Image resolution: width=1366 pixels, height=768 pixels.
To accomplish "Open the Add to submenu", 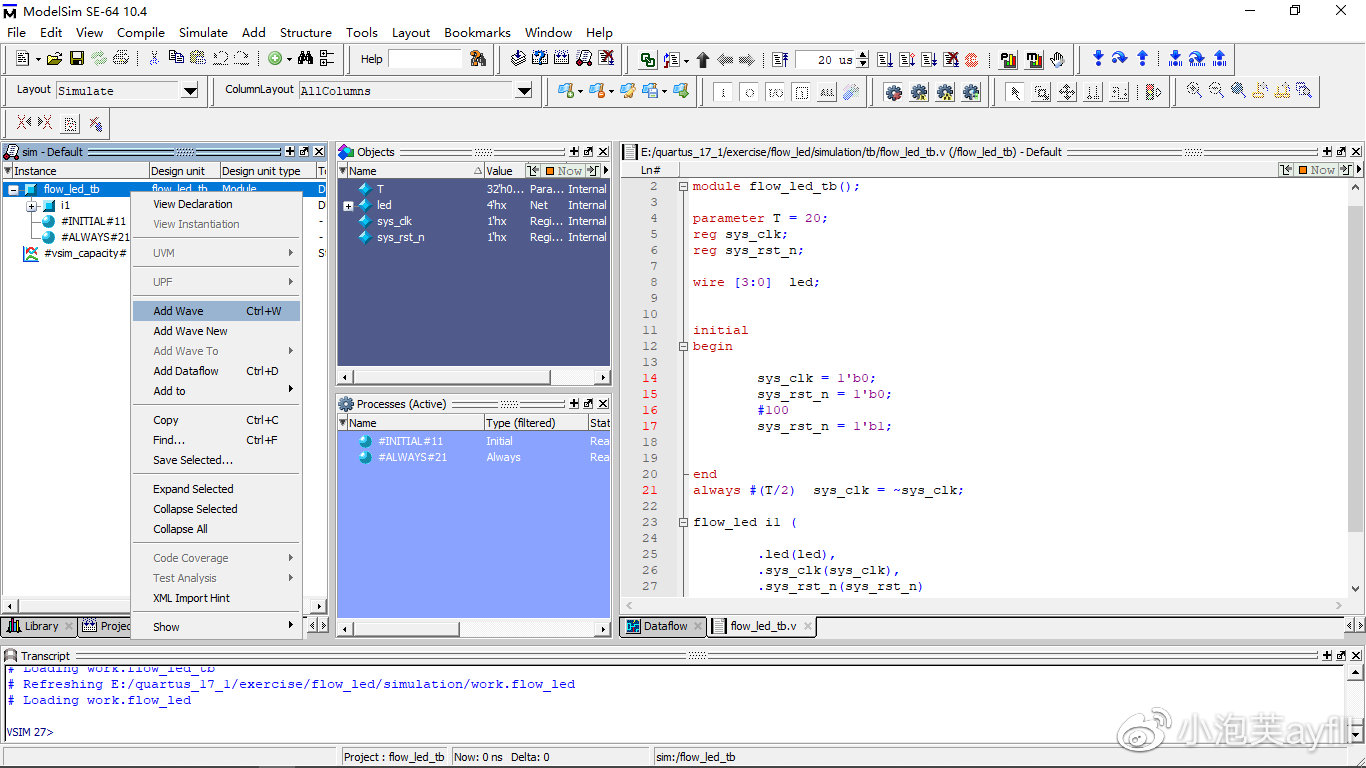I will coord(216,391).
